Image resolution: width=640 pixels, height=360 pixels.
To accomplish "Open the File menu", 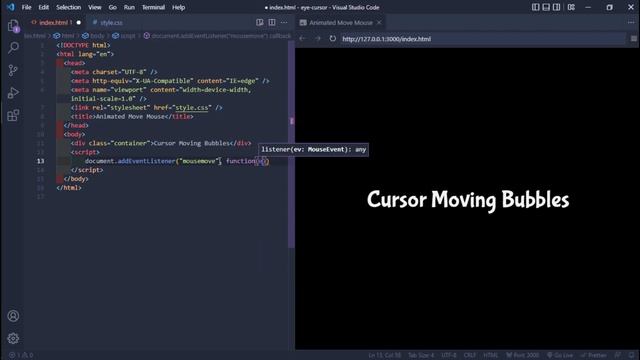I will pos(27,7).
